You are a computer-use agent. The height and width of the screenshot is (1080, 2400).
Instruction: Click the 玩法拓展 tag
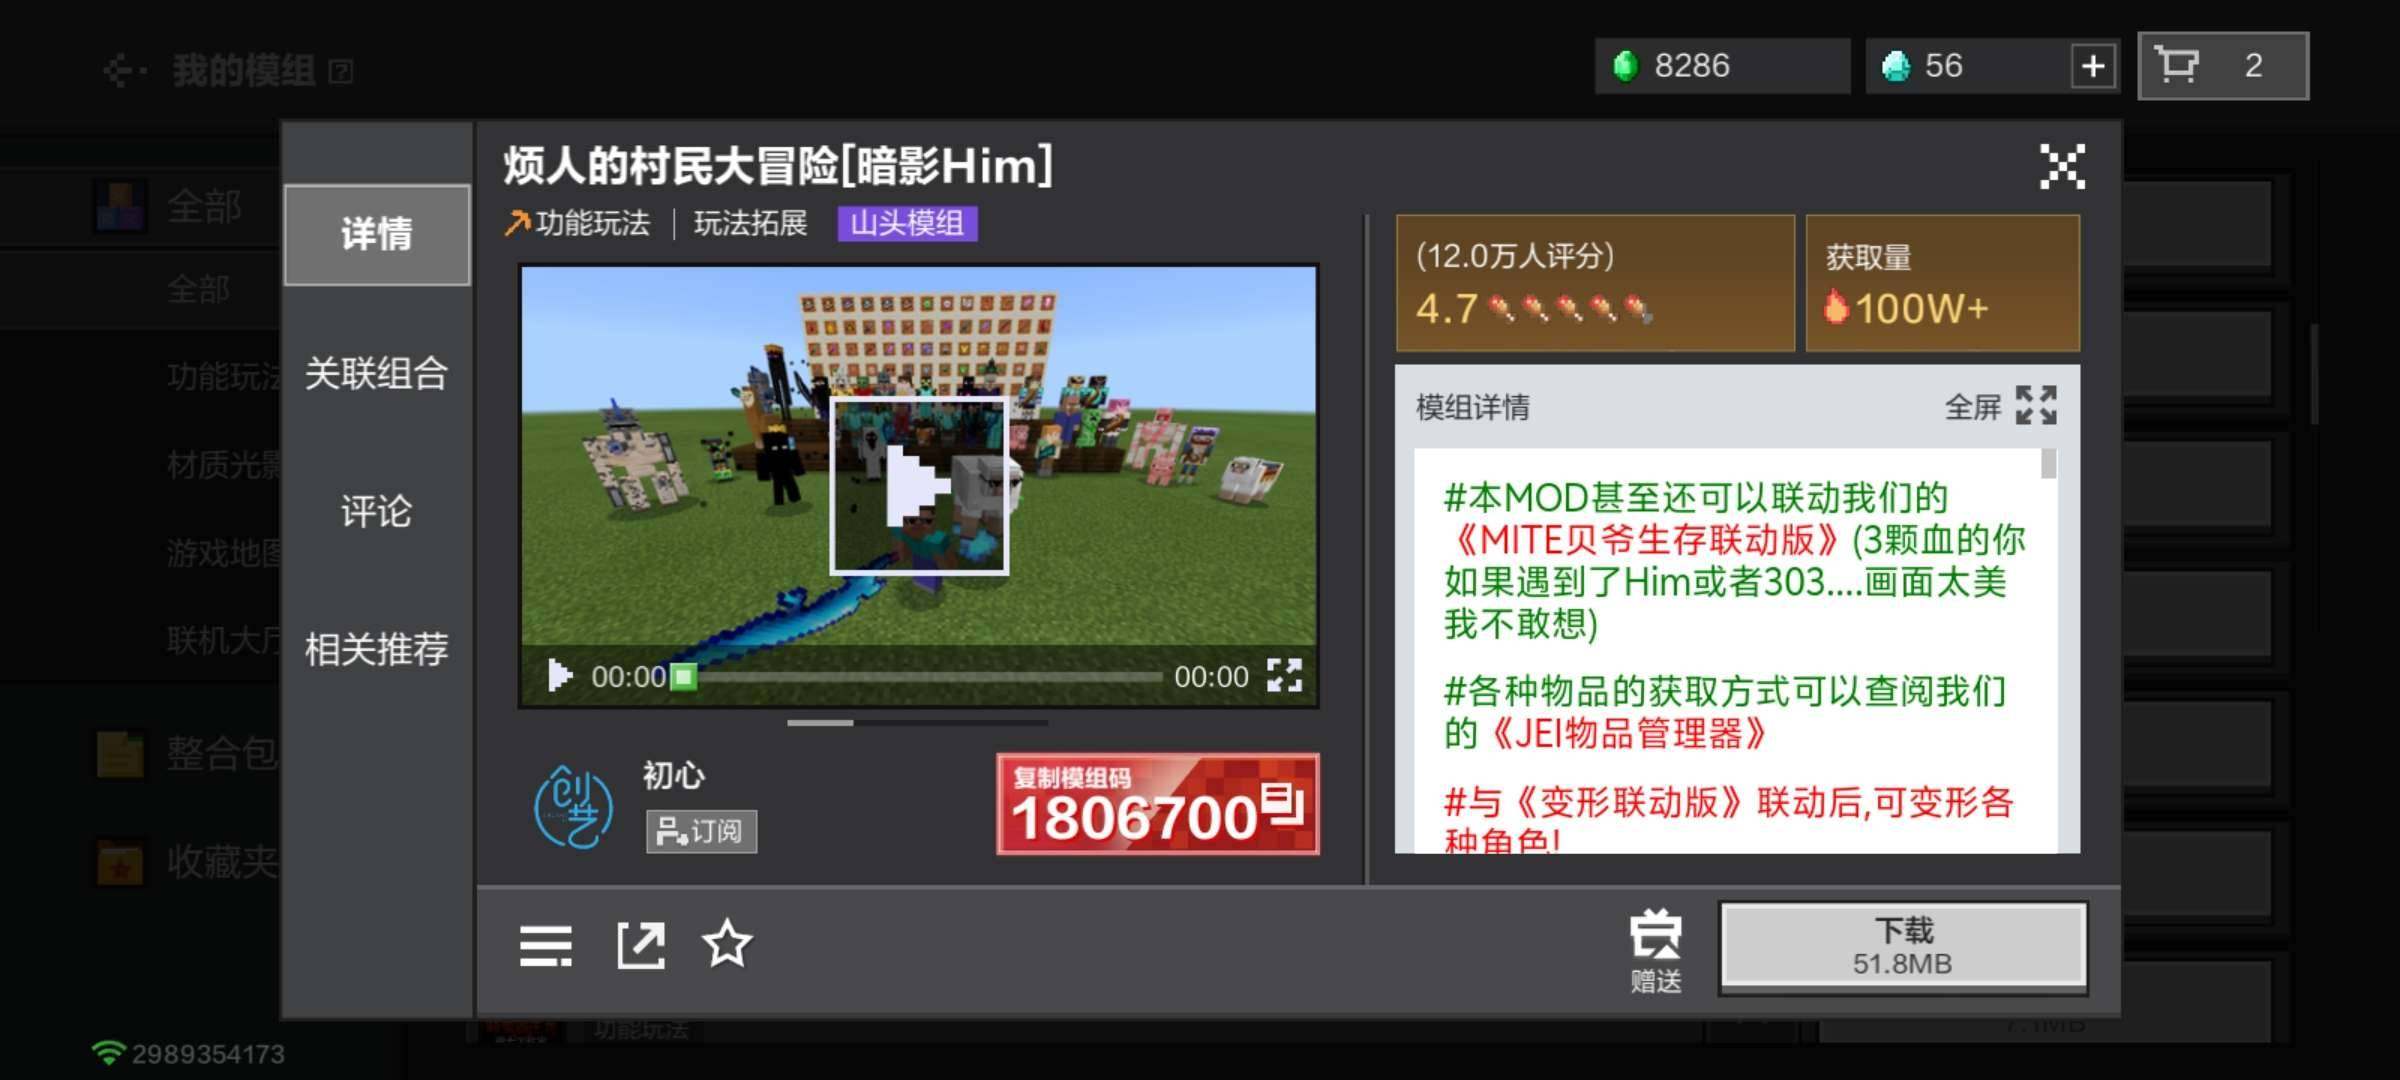[750, 223]
